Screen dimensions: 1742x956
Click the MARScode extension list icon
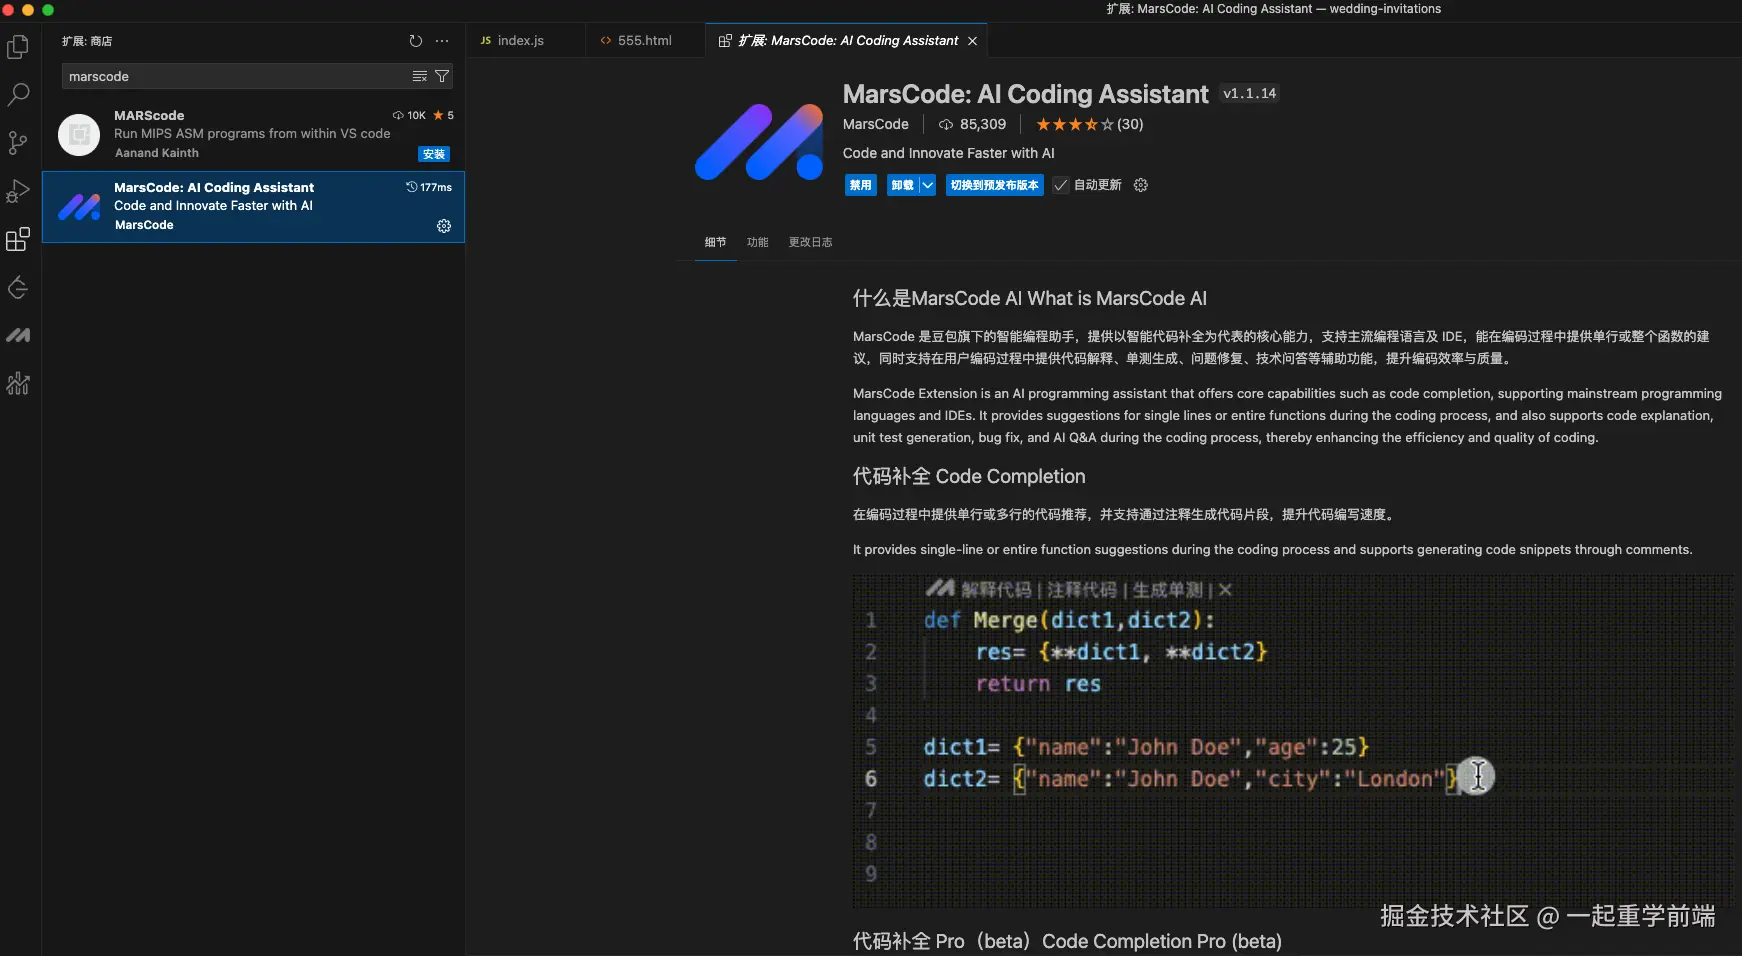point(79,135)
